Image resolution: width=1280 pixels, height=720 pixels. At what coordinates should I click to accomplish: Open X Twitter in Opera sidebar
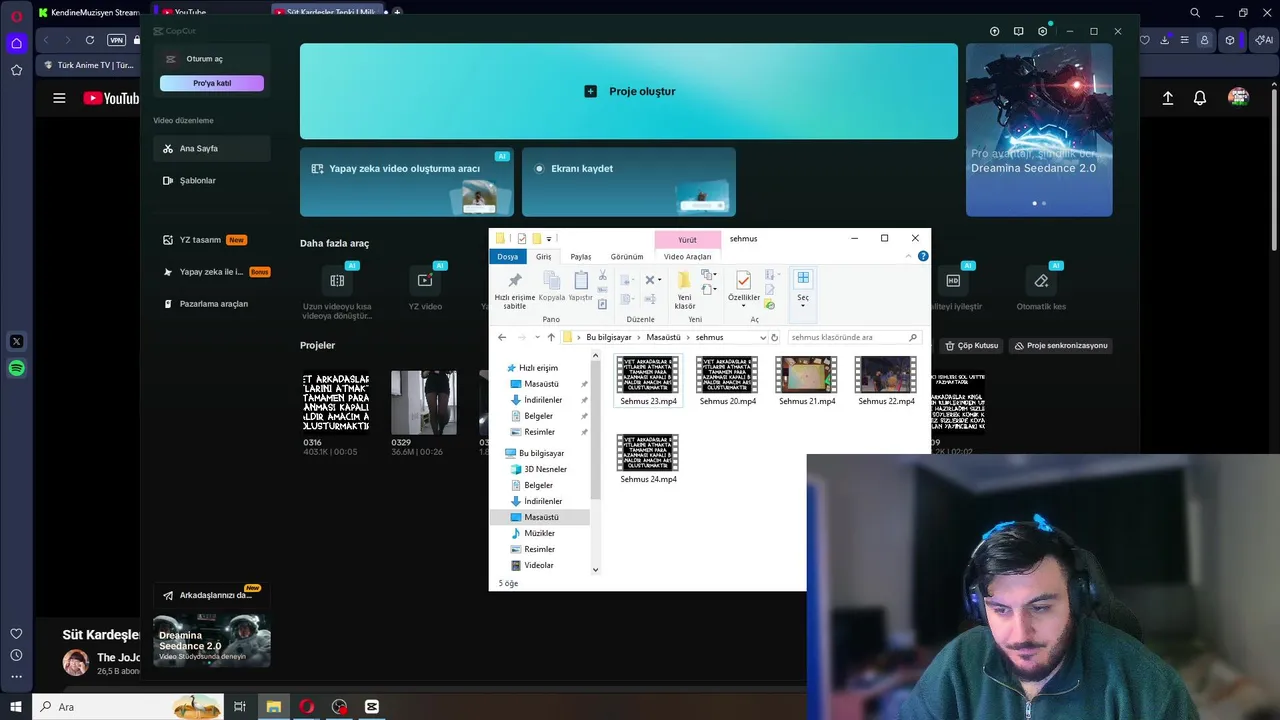tap(16, 341)
